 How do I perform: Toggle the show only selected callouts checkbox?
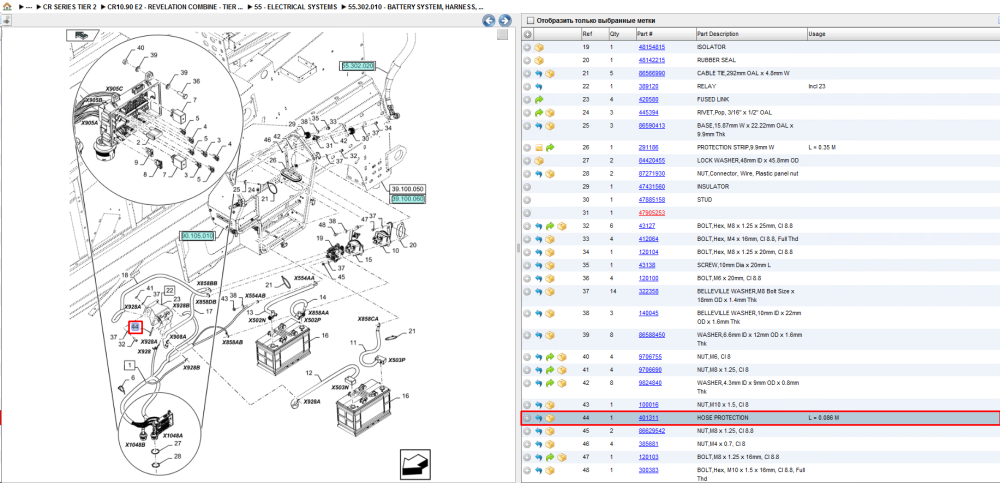click(529, 20)
